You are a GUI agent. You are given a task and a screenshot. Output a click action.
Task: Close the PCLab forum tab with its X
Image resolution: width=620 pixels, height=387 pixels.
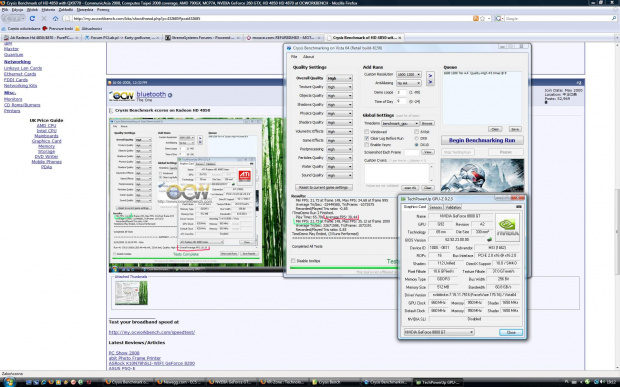(158, 38)
